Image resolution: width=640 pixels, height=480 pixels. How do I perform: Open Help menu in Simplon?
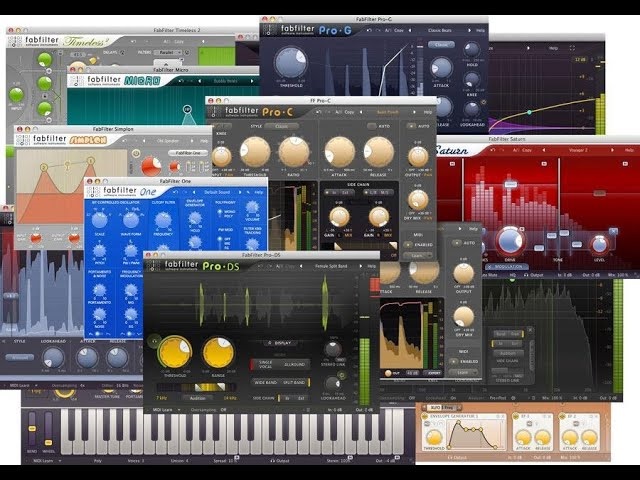point(204,141)
